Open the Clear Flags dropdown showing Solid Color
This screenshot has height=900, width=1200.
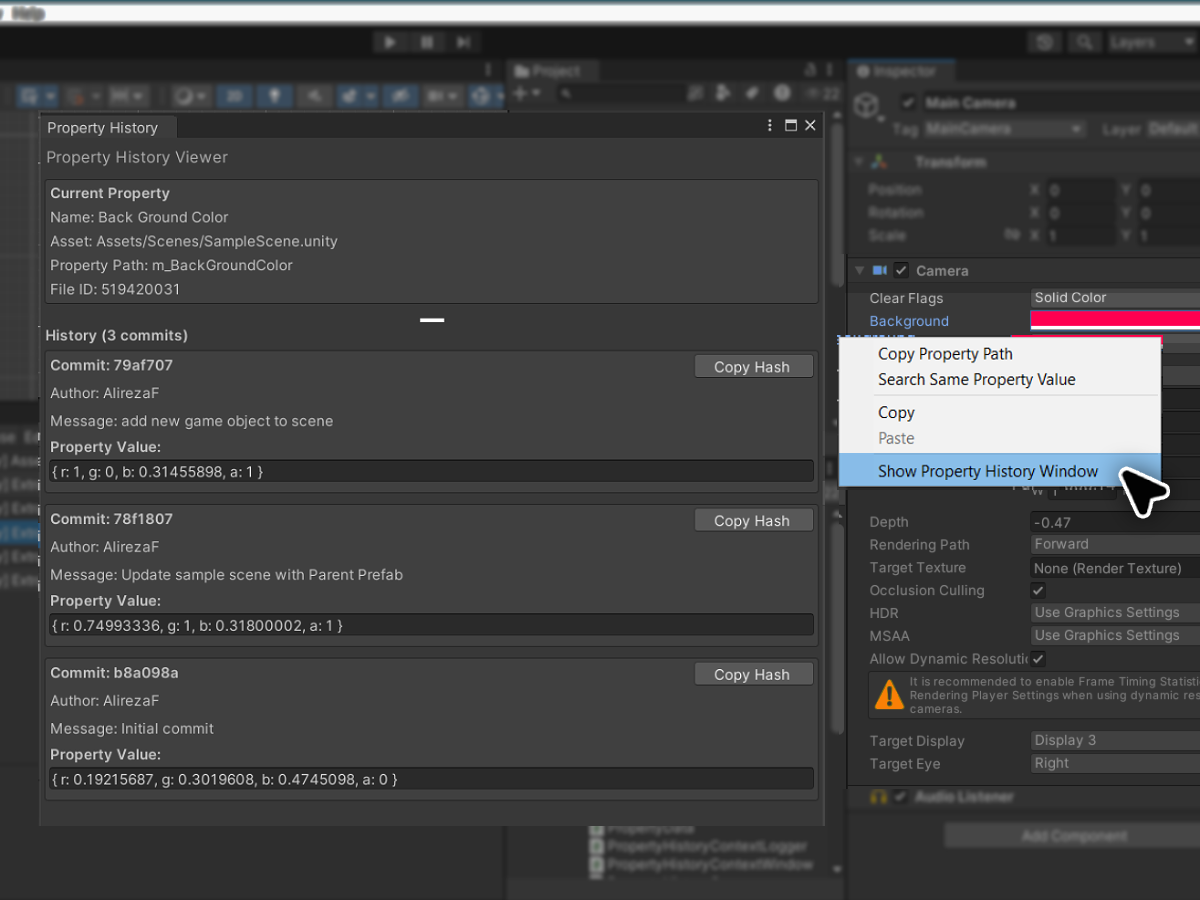1115,298
